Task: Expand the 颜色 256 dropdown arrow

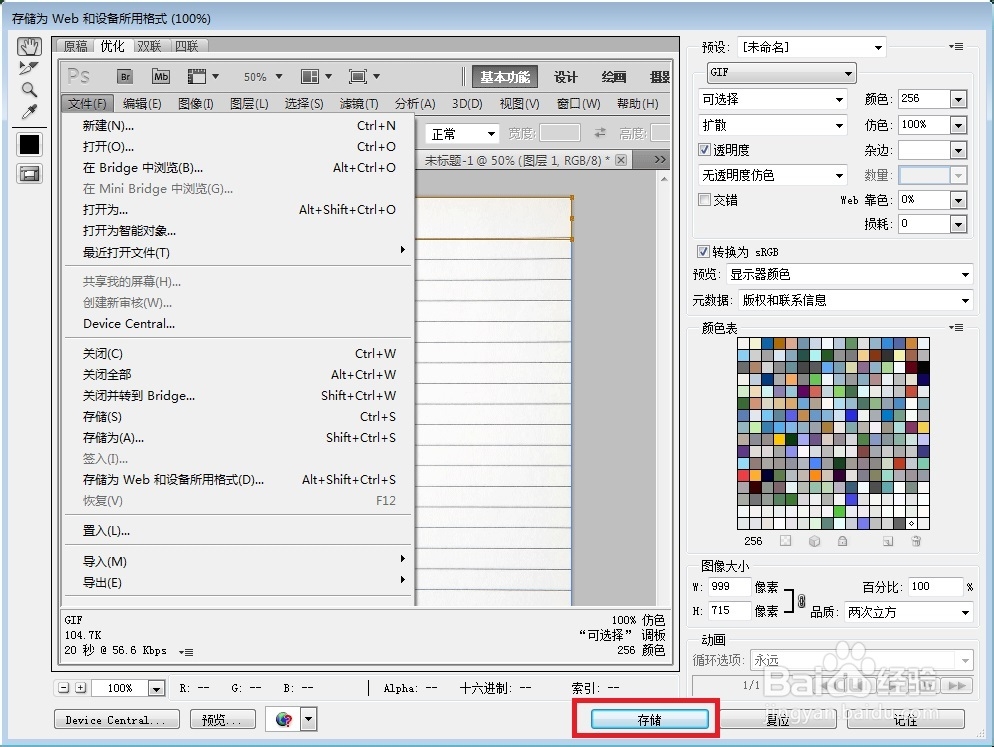Action: tap(958, 99)
